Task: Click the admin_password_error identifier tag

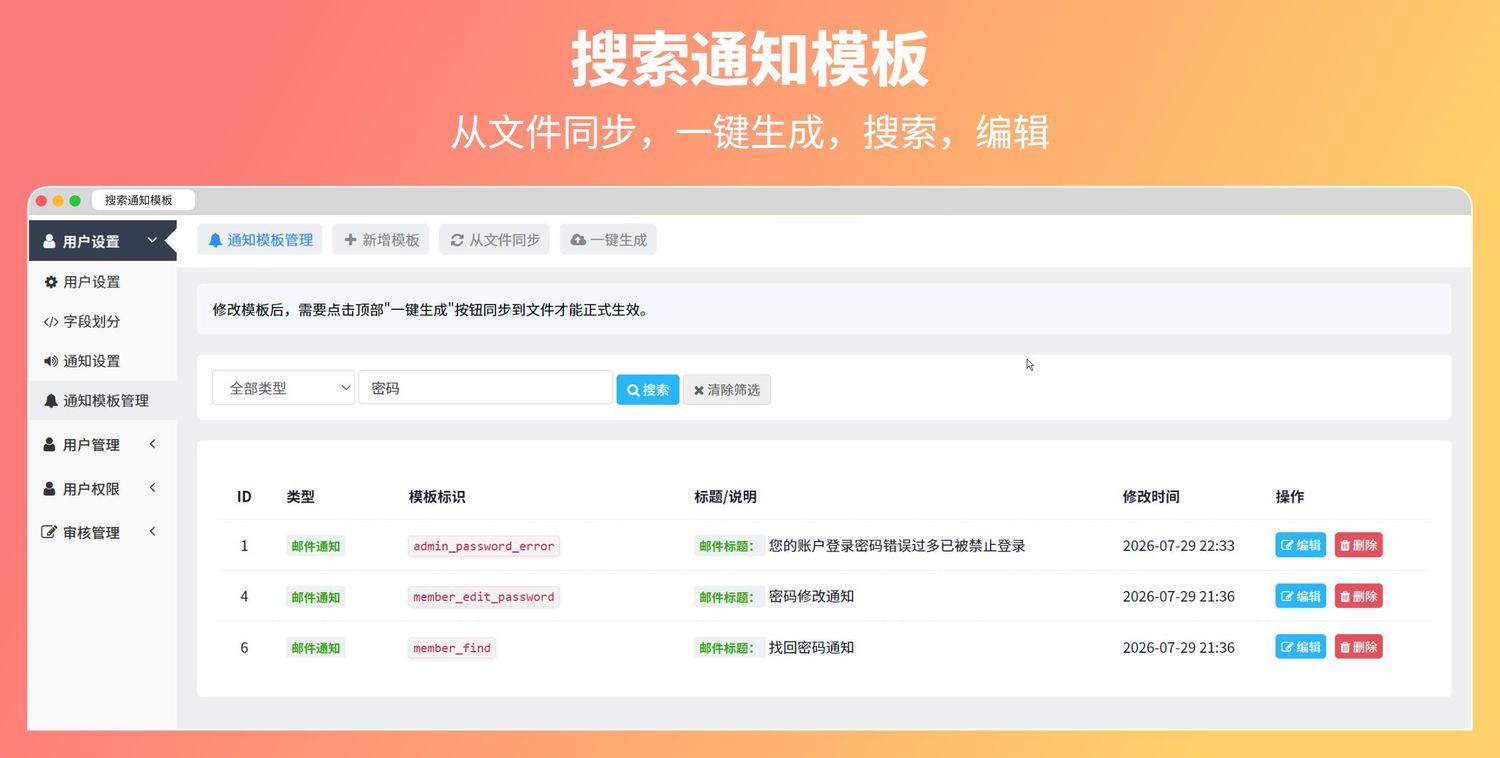Action: (x=484, y=546)
